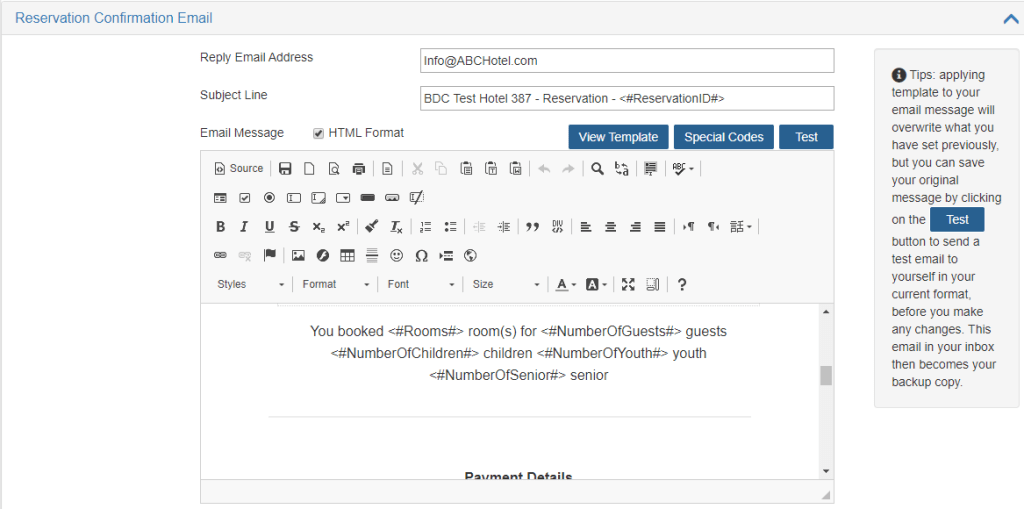Open the text color picker
This screenshot has width=1024, height=509.
(x=565, y=285)
